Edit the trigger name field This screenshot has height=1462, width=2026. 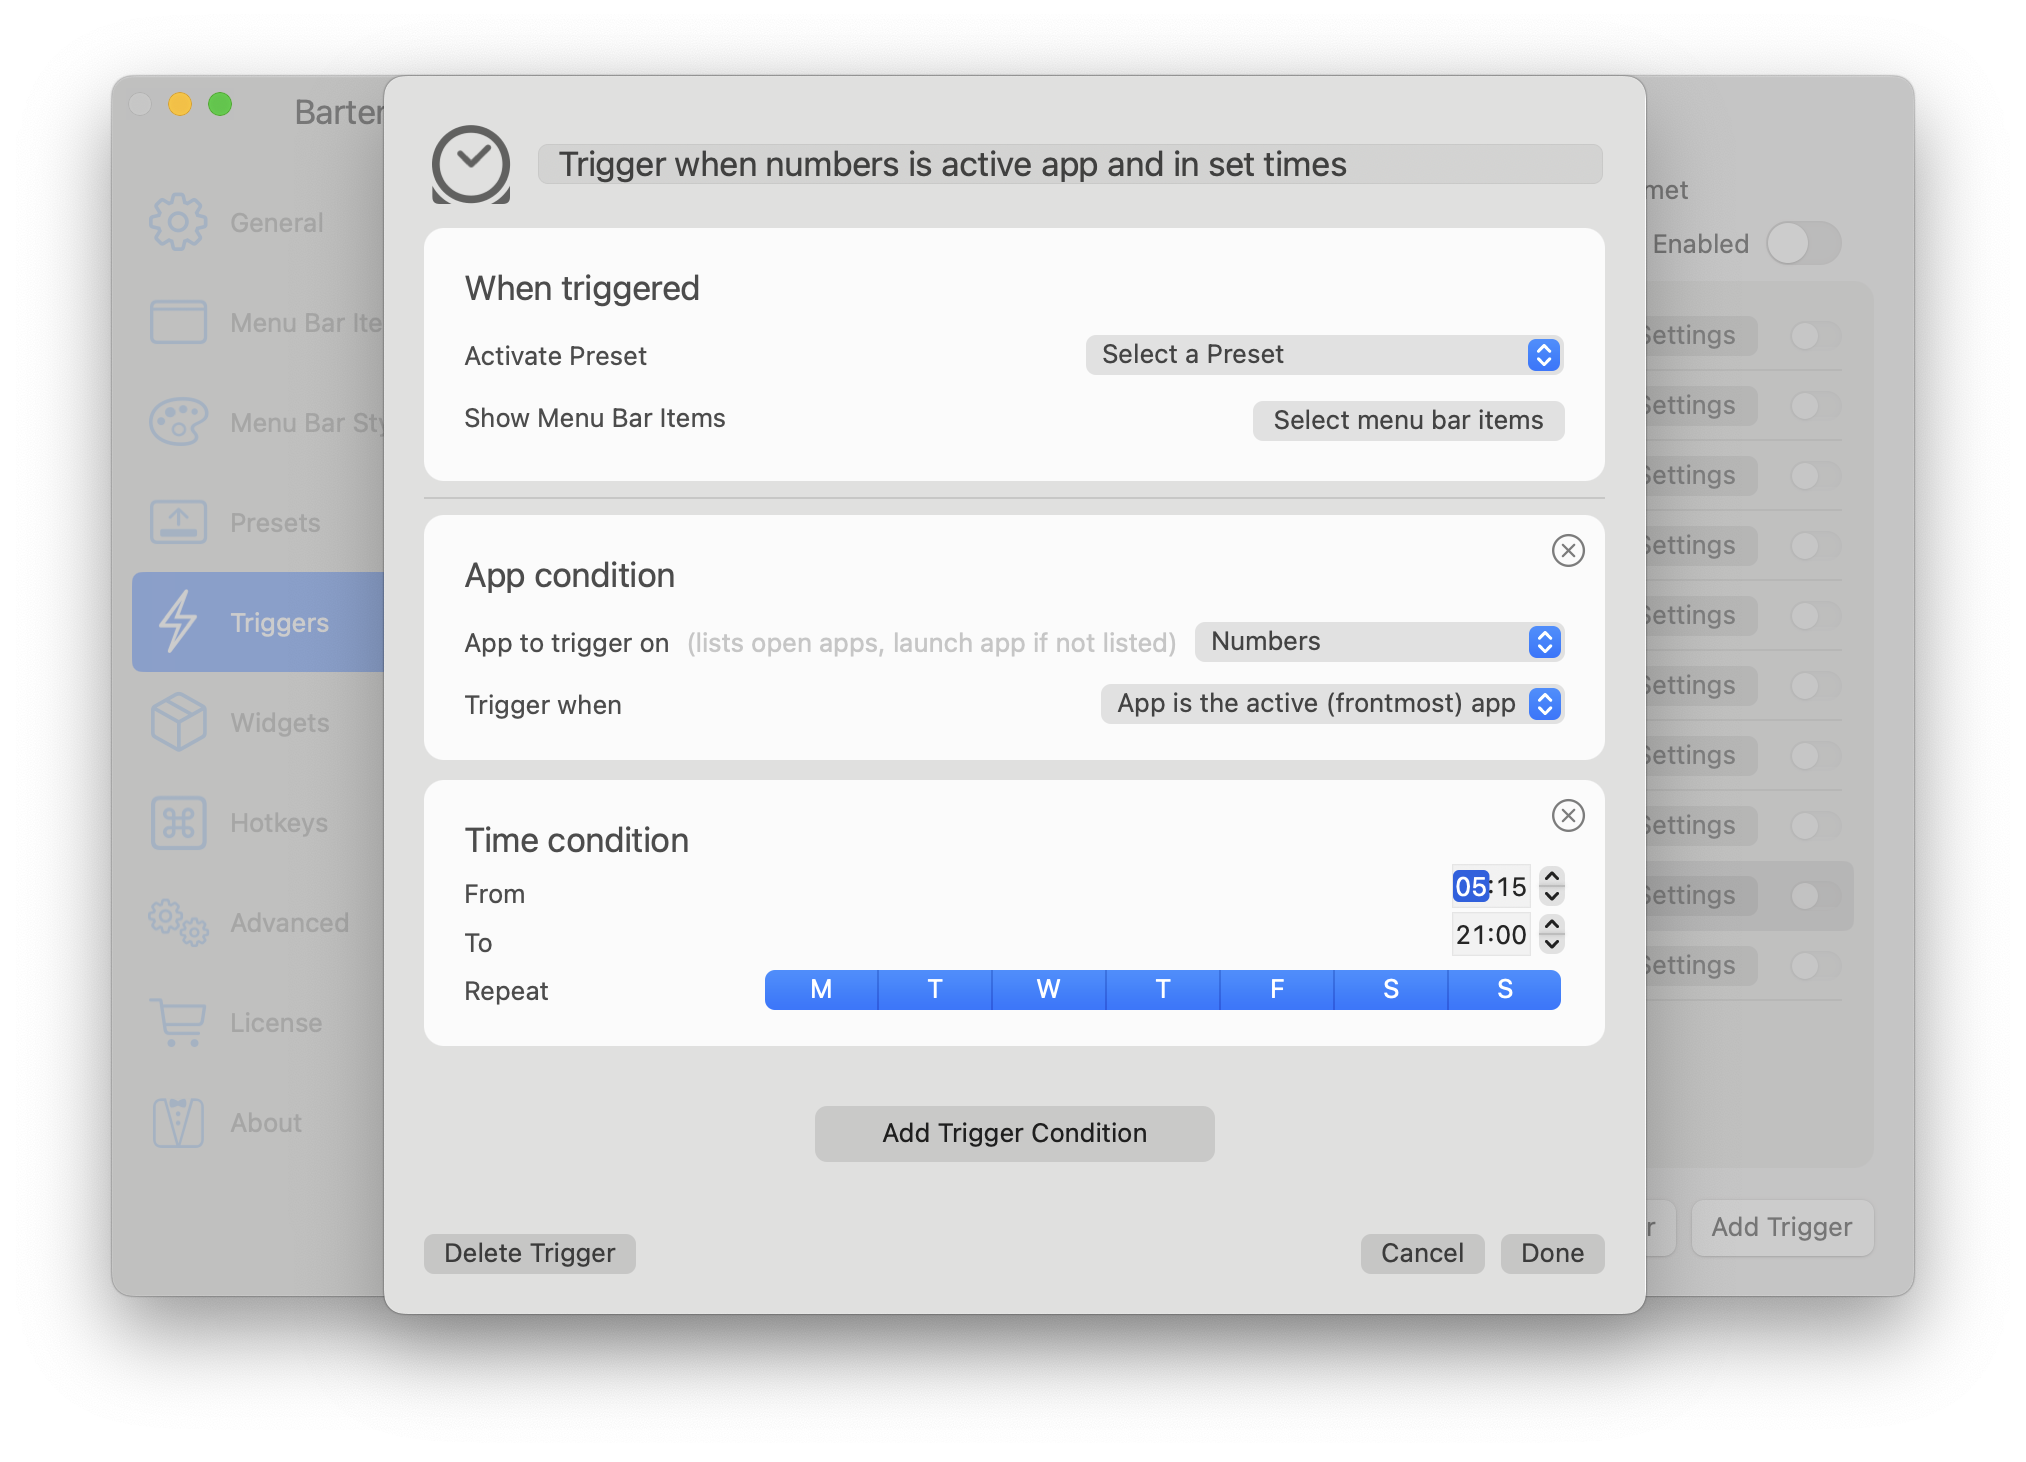[1069, 164]
